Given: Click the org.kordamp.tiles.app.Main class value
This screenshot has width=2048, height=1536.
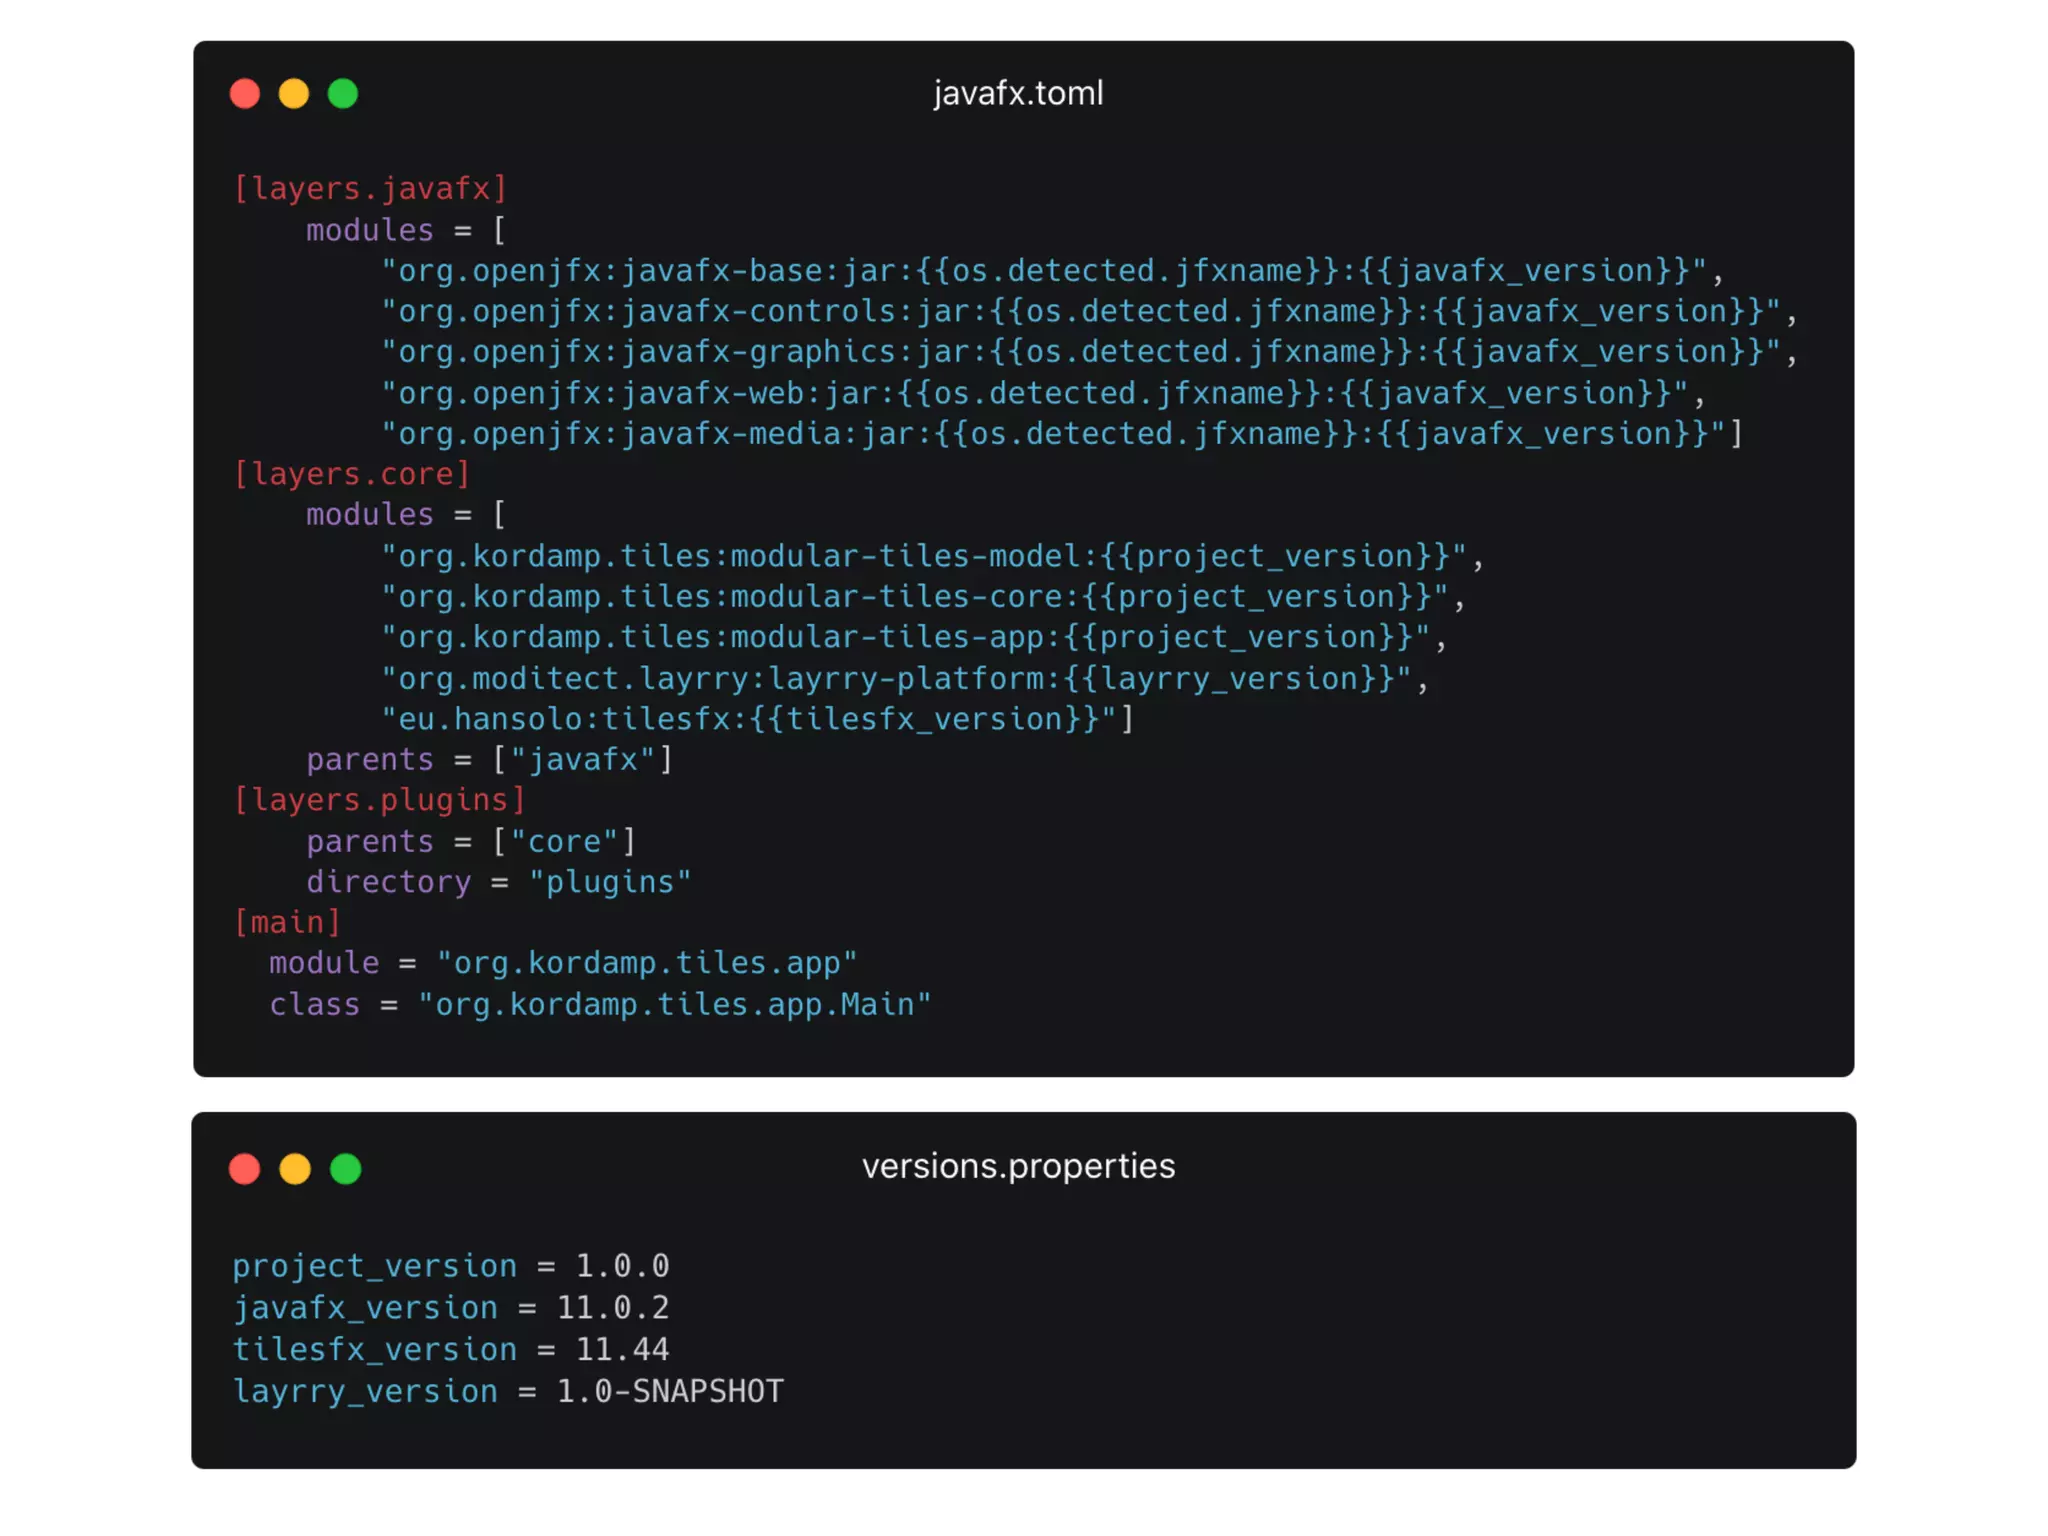Looking at the screenshot, I should coord(675,1004).
